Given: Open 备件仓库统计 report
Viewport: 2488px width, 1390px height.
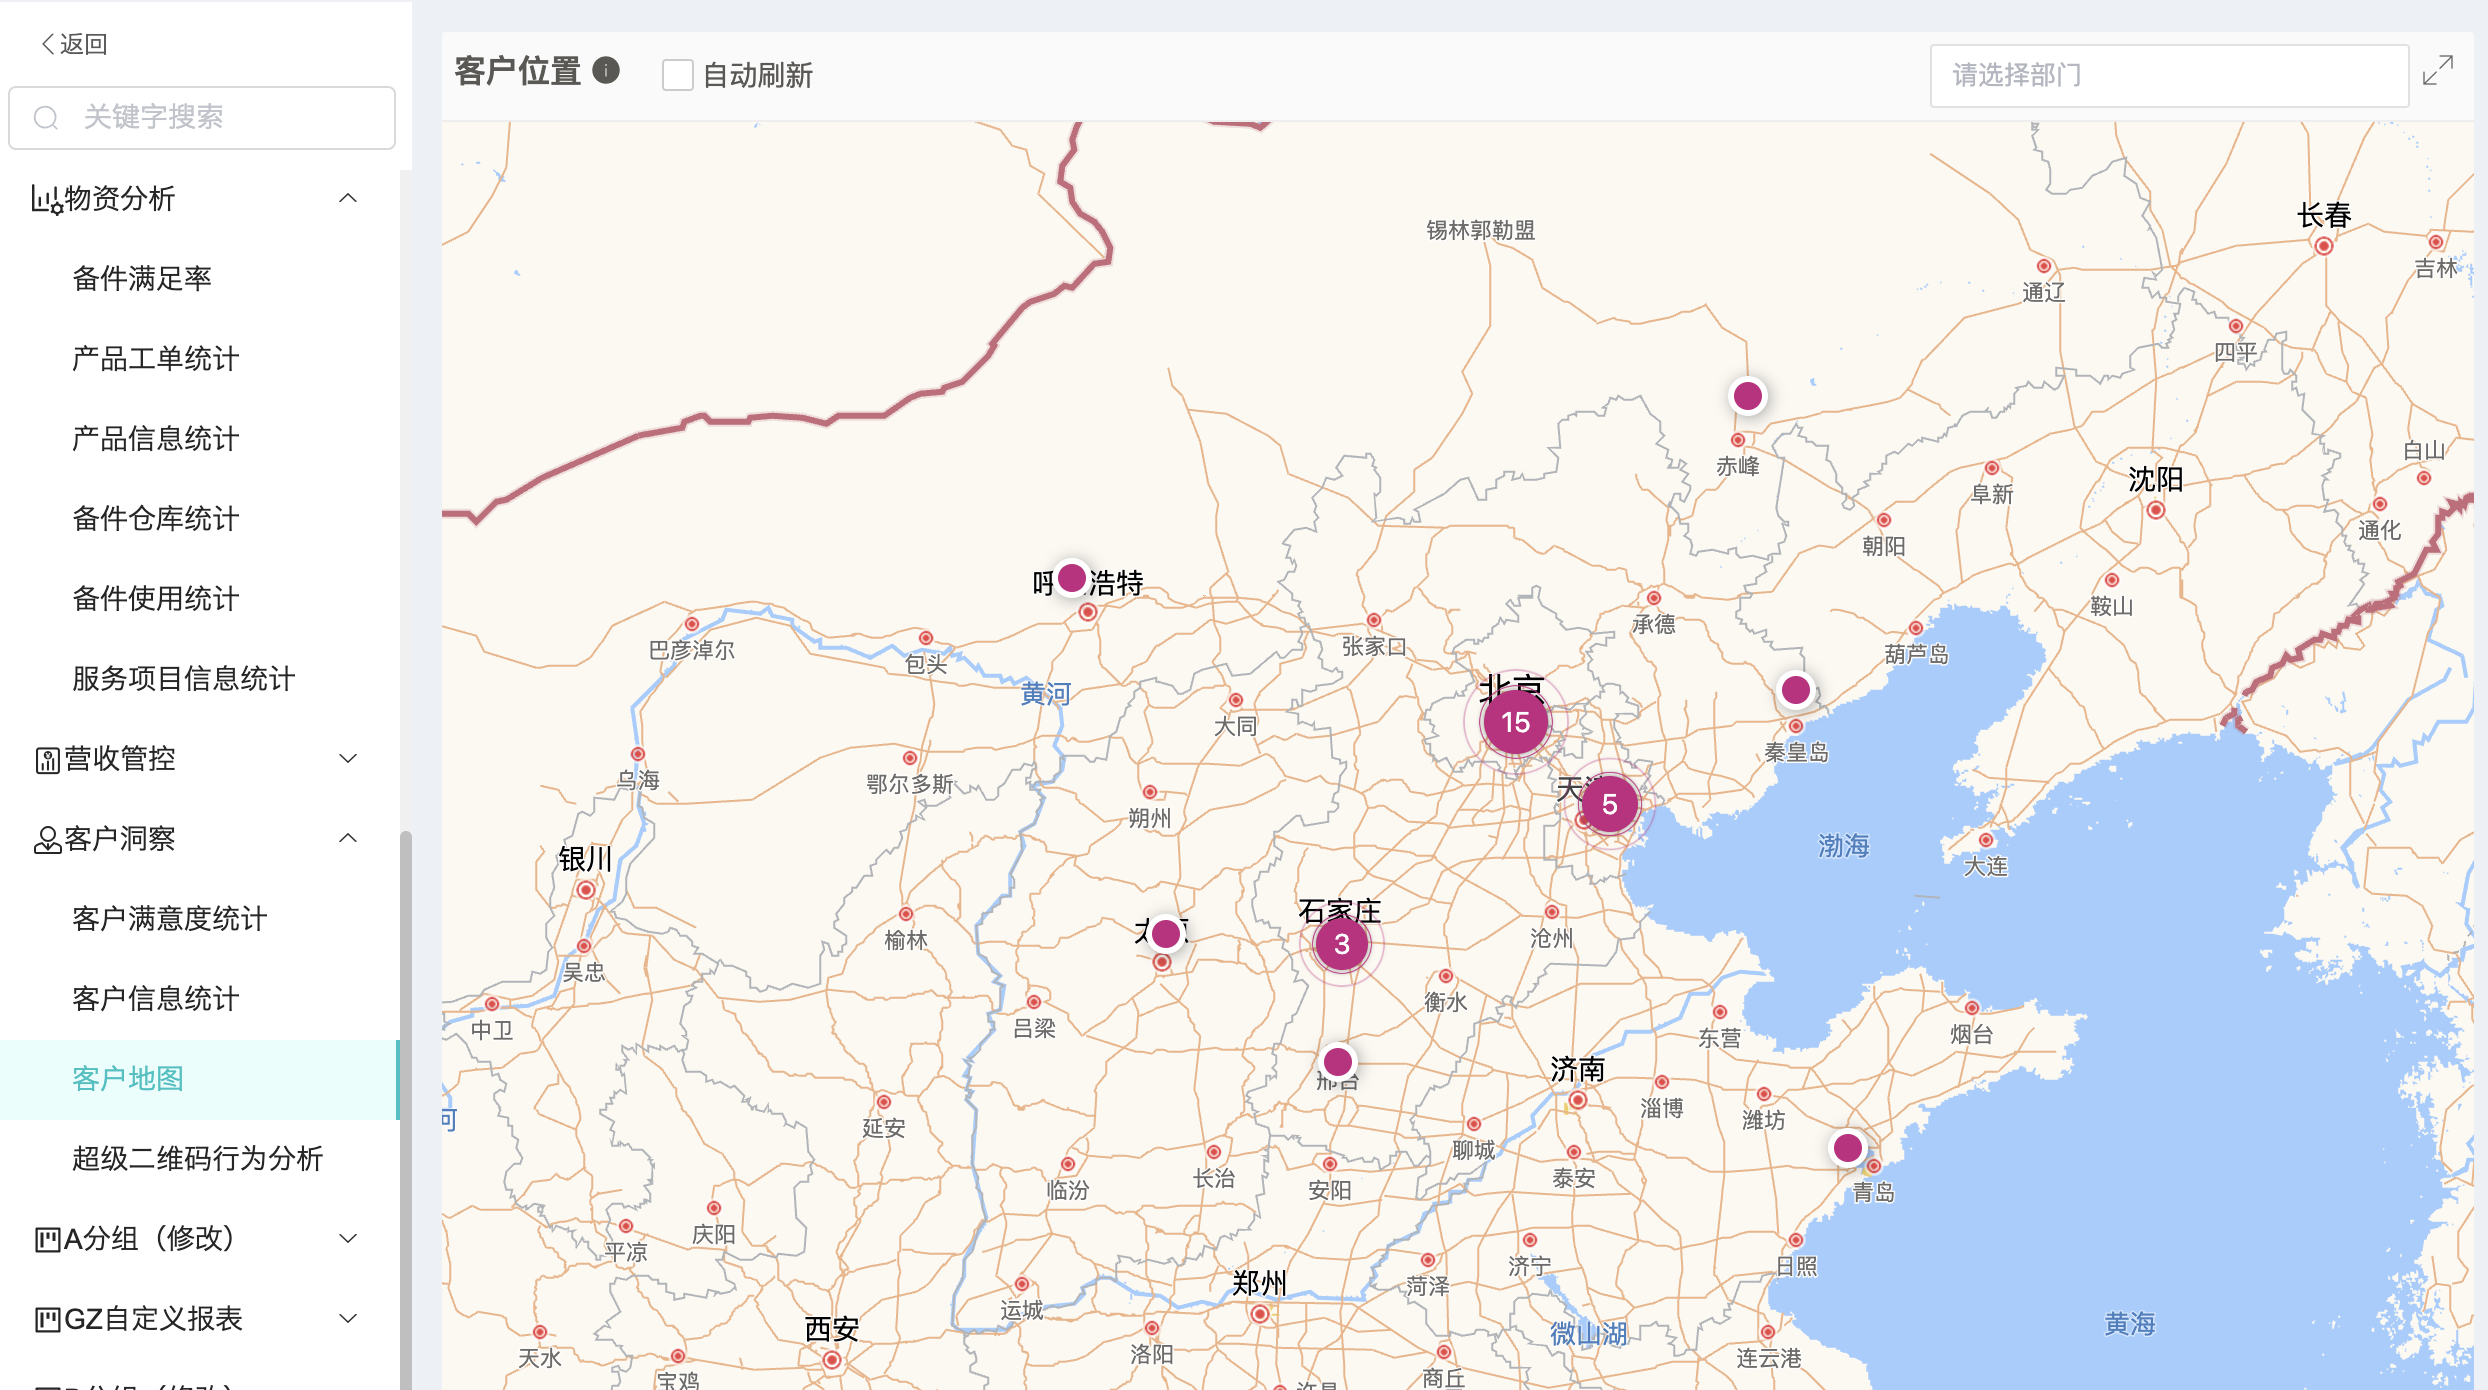Looking at the screenshot, I should tap(156, 518).
